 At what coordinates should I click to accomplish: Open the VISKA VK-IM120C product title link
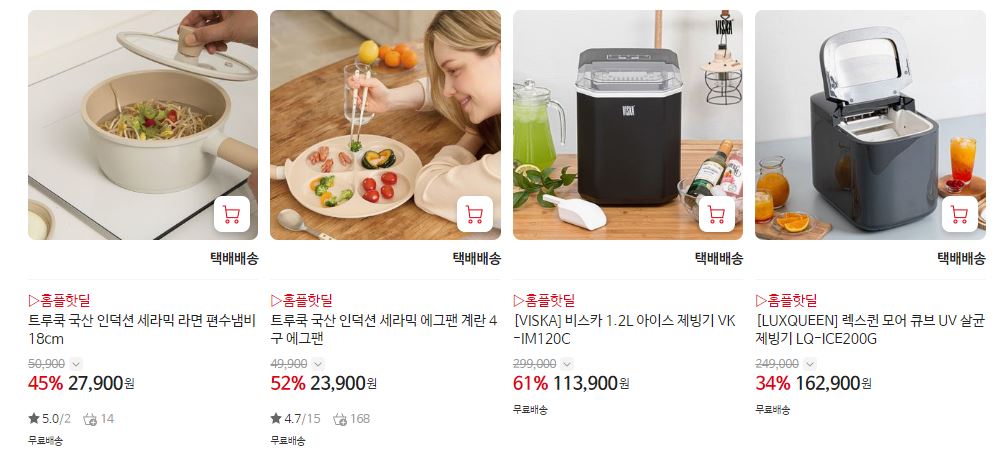pyautogui.click(x=624, y=330)
